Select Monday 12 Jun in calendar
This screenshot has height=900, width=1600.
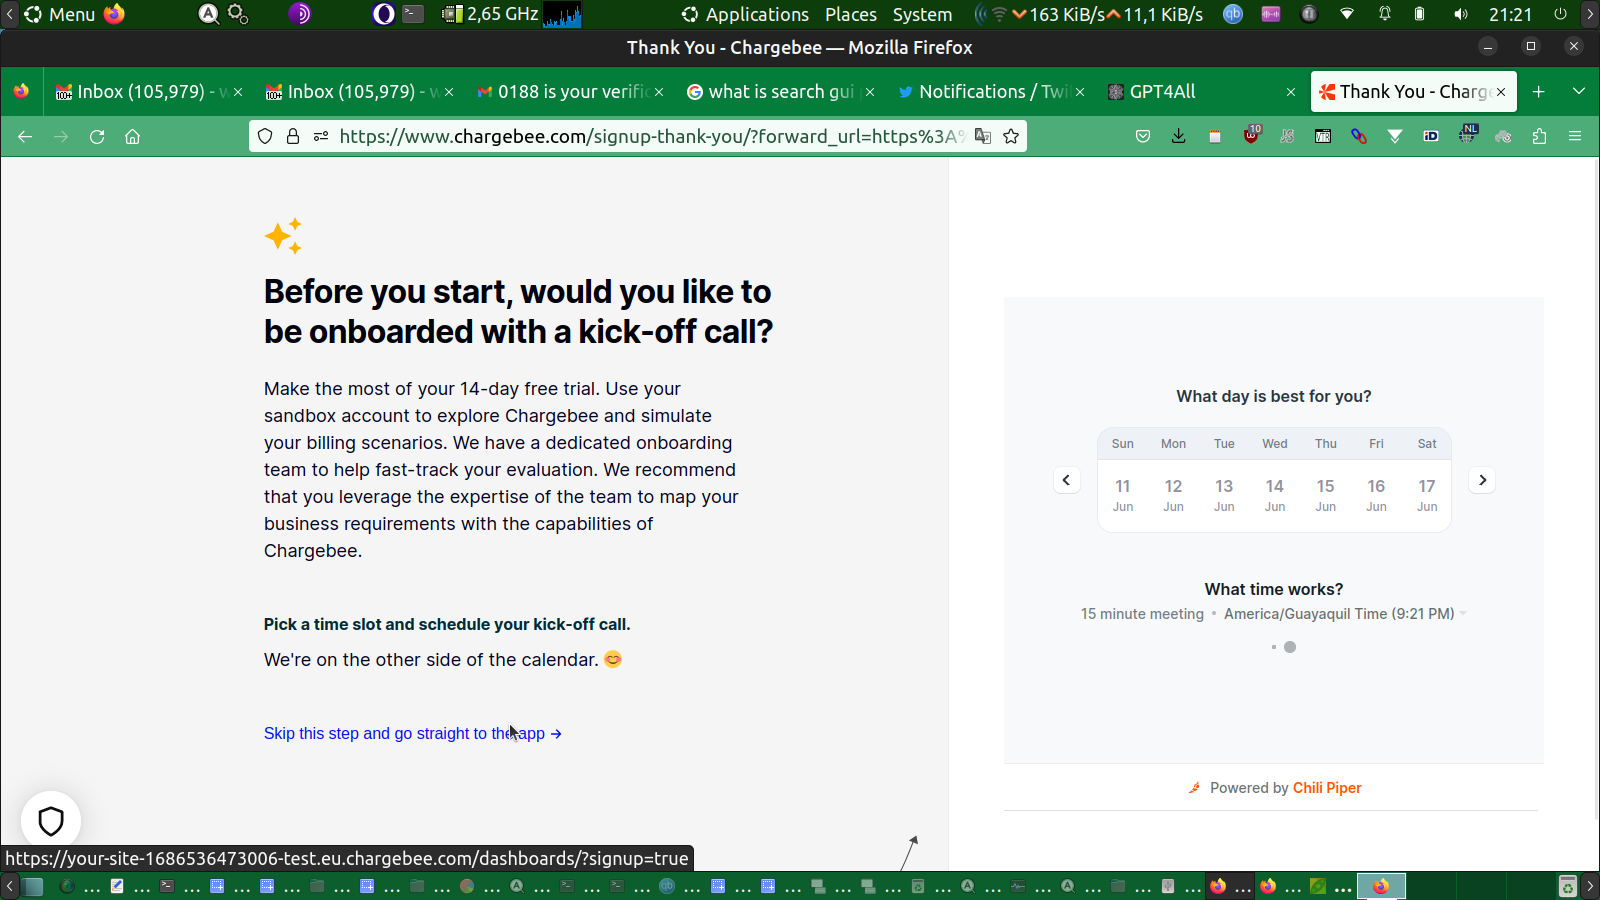coord(1173,495)
